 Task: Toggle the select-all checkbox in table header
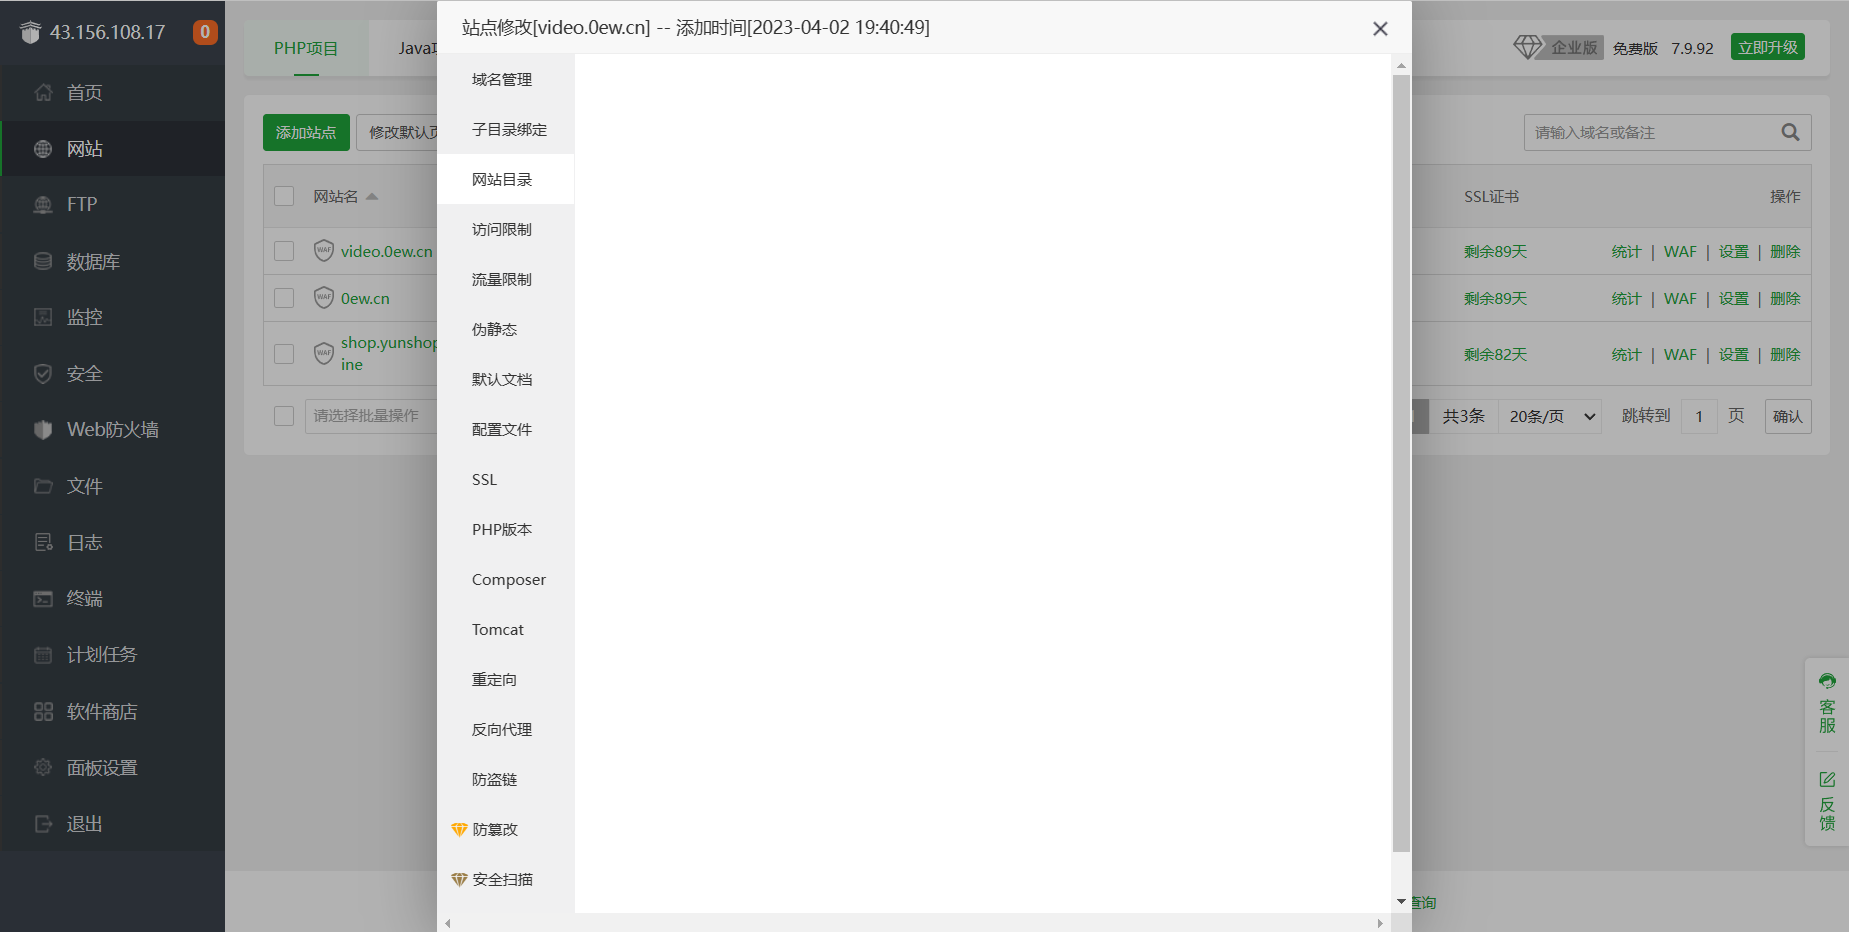[x=284, y=196]
